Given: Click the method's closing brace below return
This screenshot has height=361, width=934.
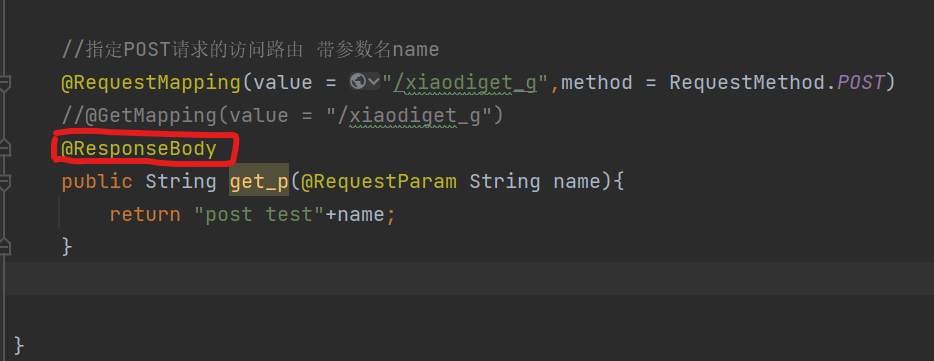Looking at the screenshot, I should [x=67, y=246].
